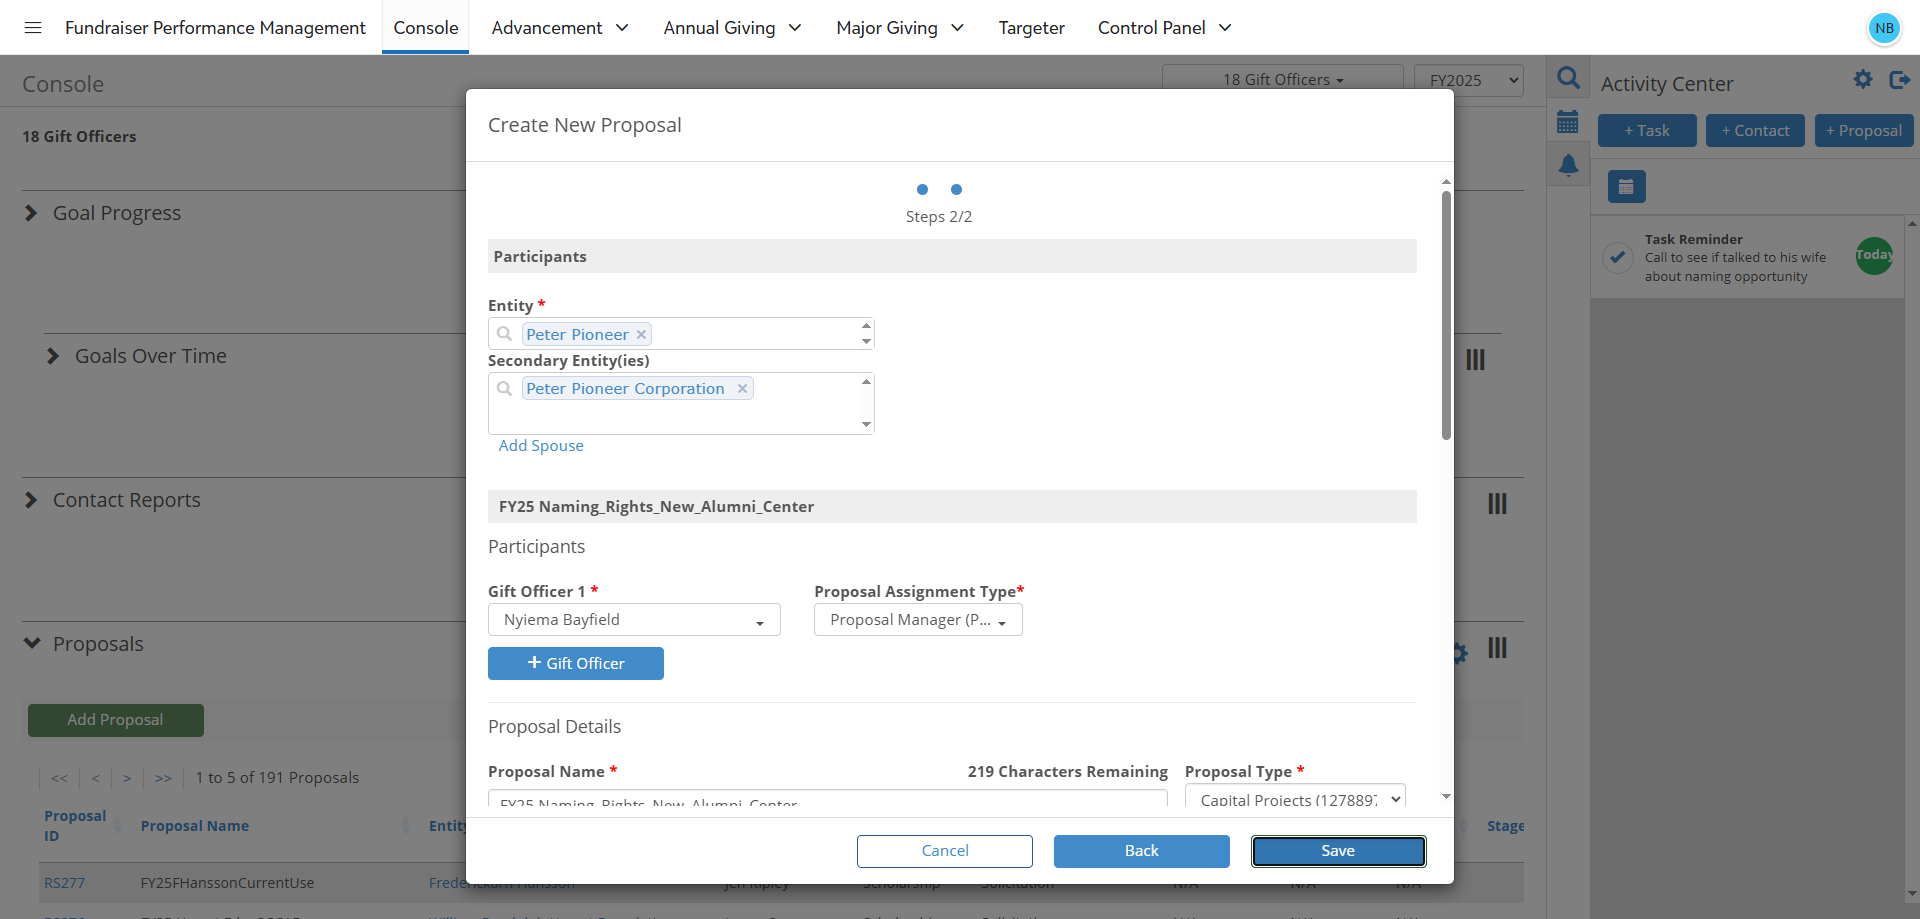This screenshot has height=919, width=1920.
Task: Open the Annual Giving menu
Action: 732,28
